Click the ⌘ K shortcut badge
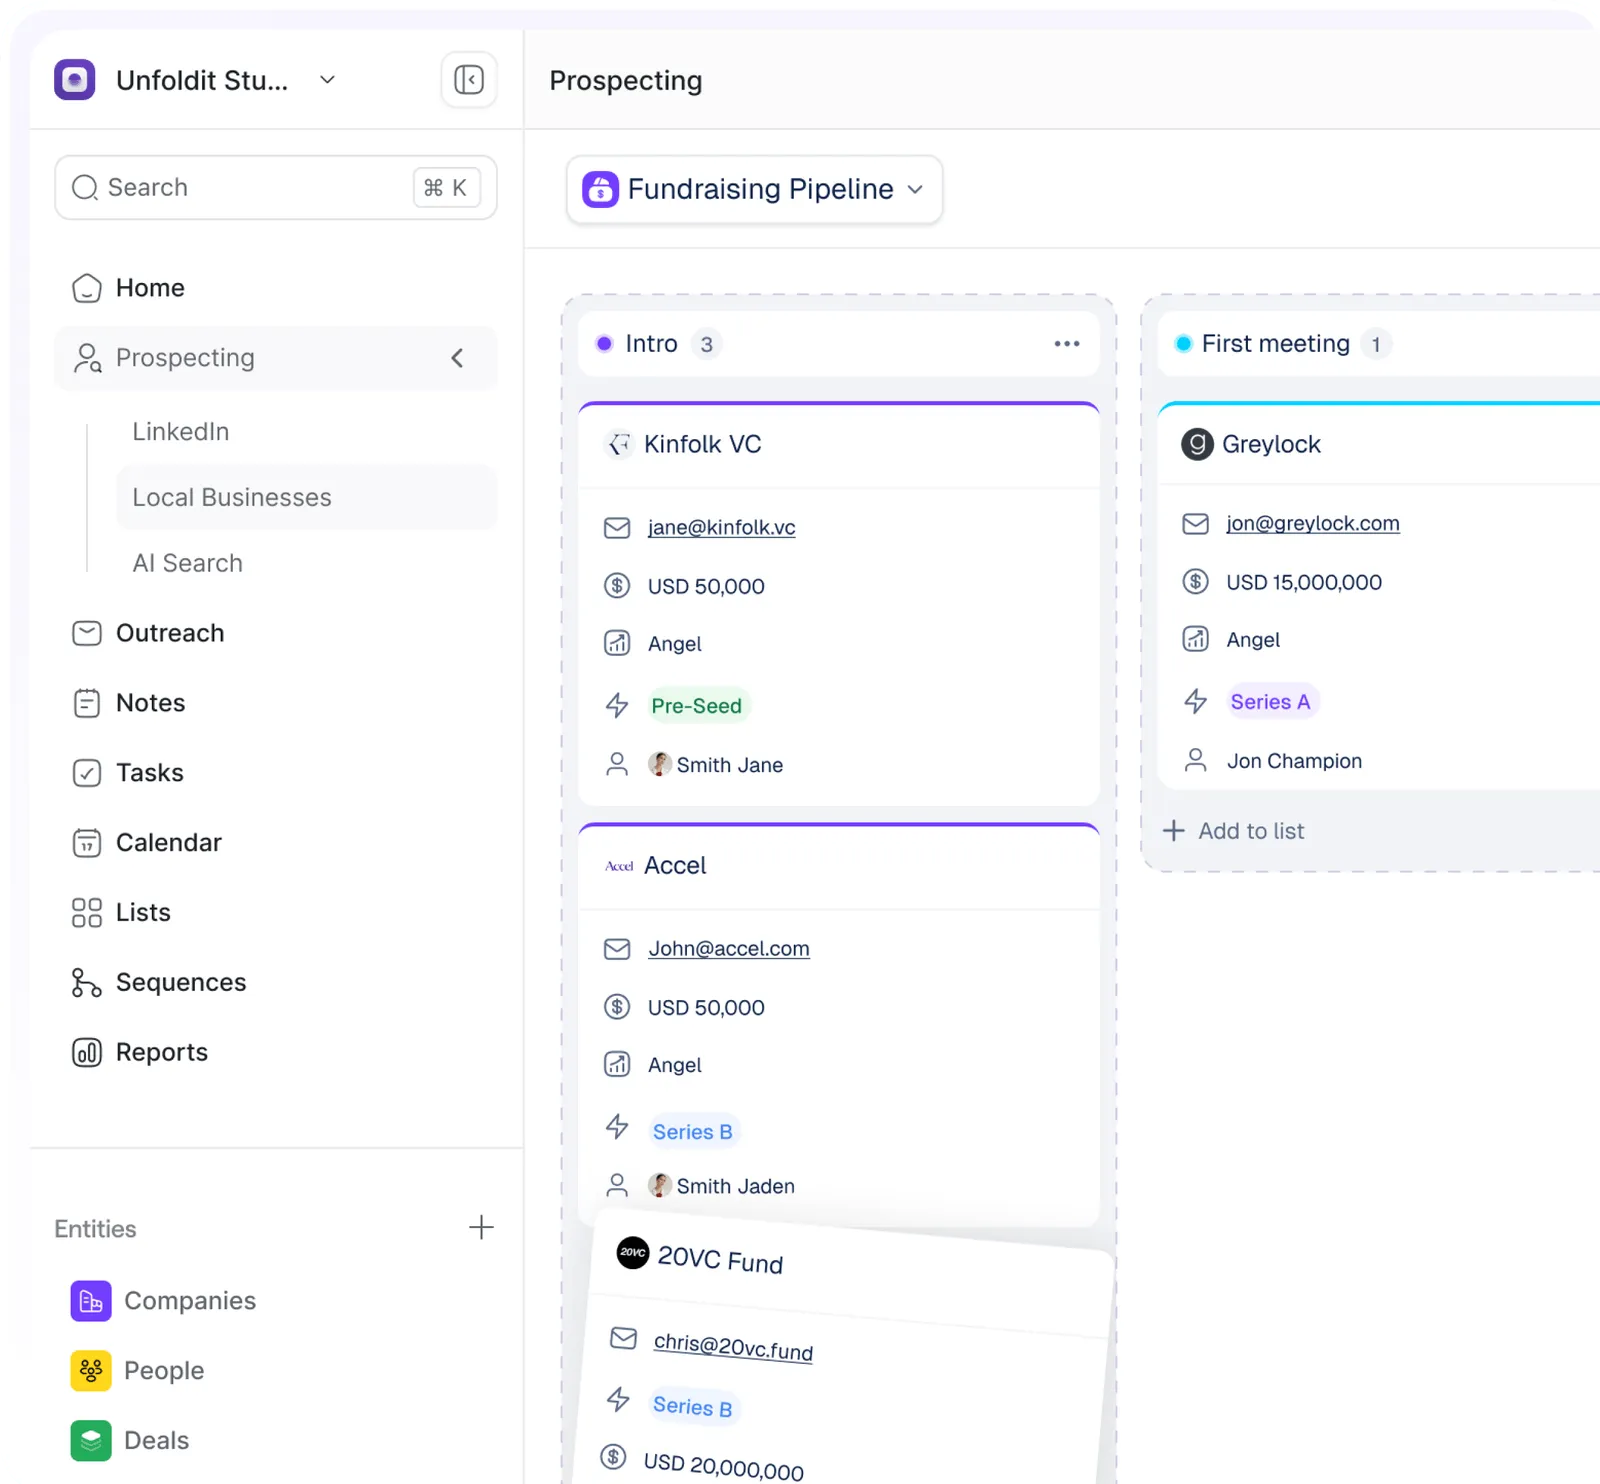1600x1484 pixels. tap(446, 187)
